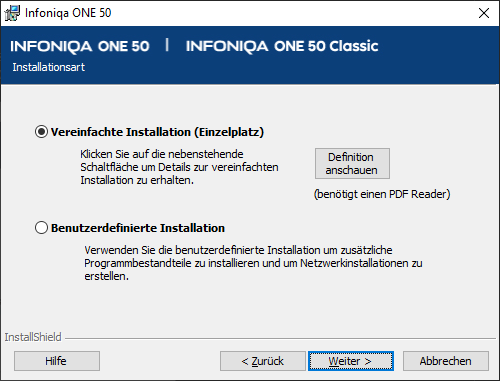The width and height of the screenshot is (500, 381).
Task: Click the InstallShield label above the buttons
Action: pyautogui.click(x=33, y=337)
